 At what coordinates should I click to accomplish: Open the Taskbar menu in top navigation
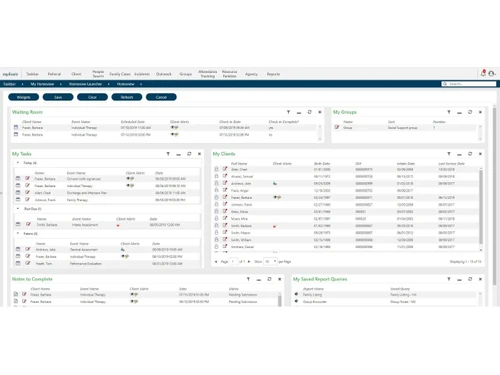32,74
